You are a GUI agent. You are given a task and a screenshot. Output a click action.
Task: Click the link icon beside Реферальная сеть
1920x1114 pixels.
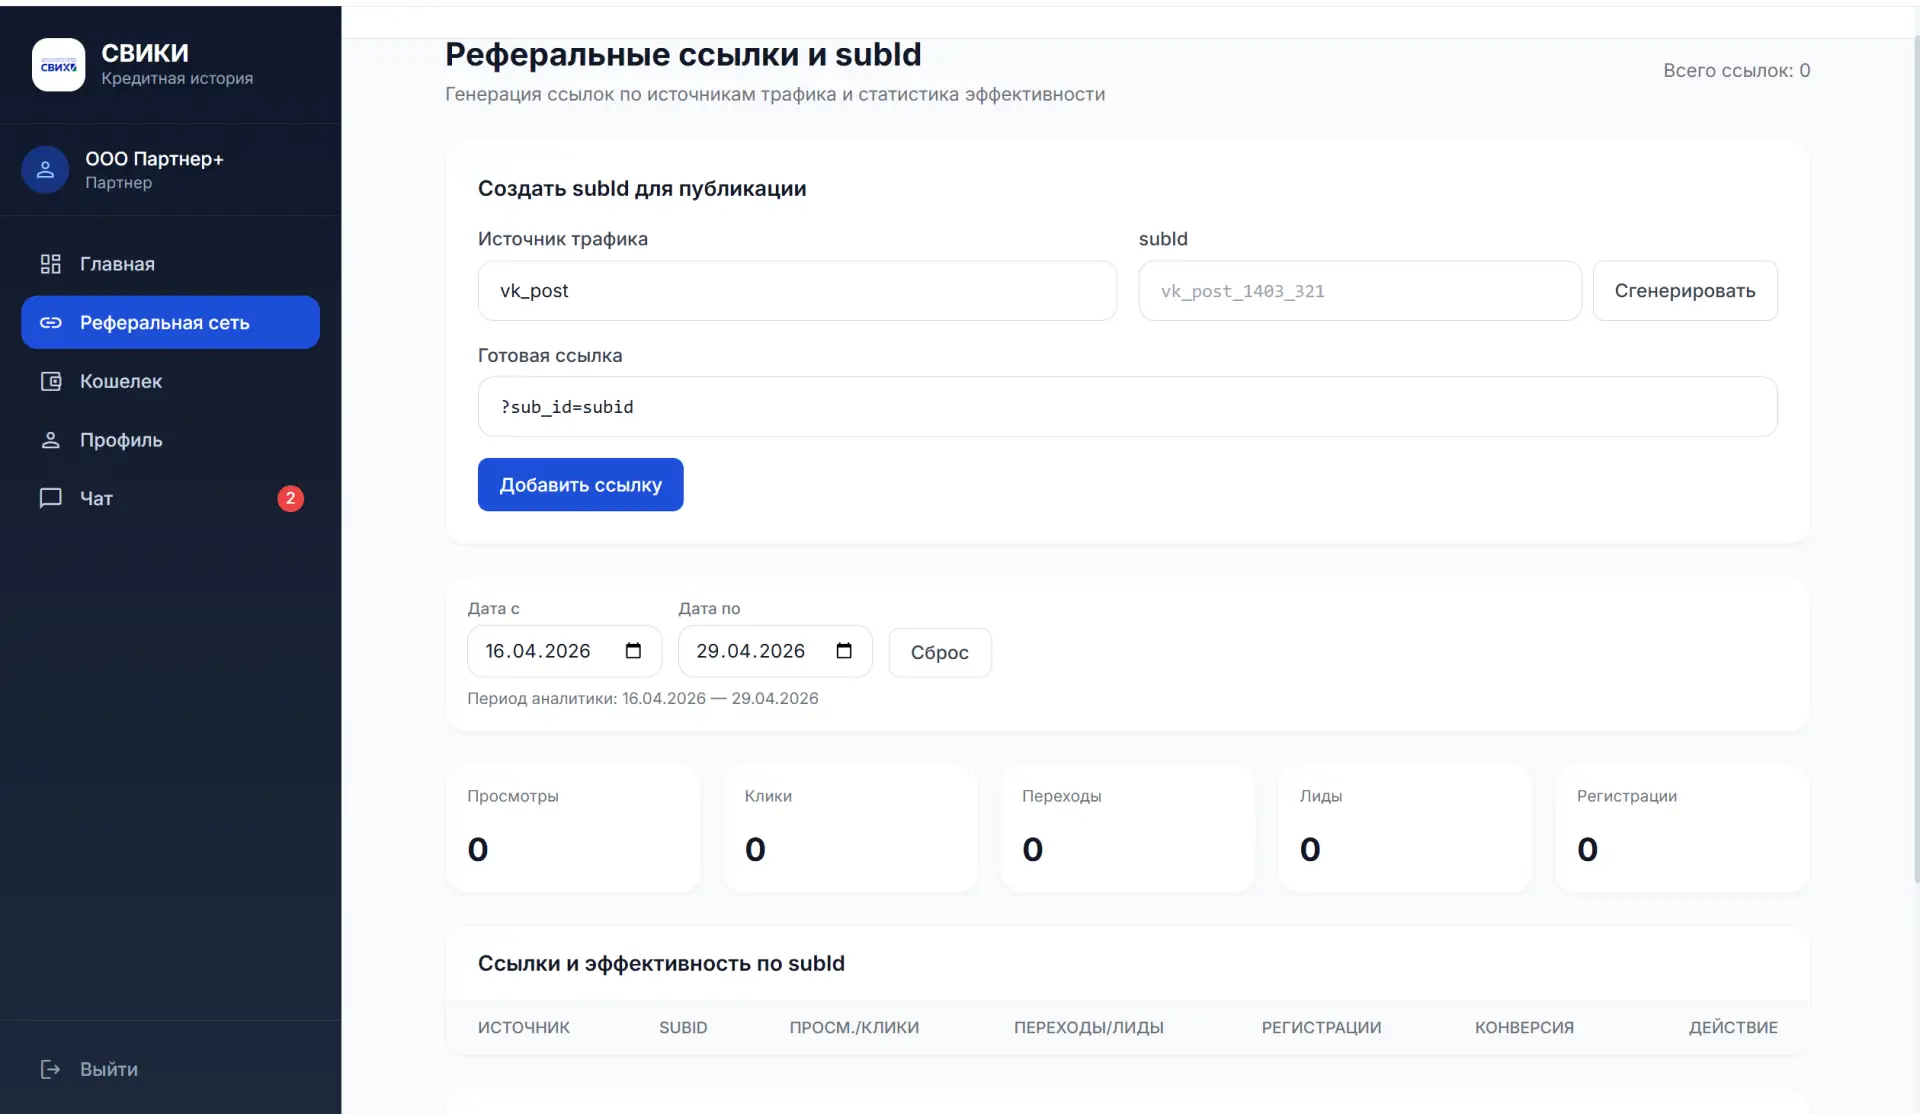[50, 323]
